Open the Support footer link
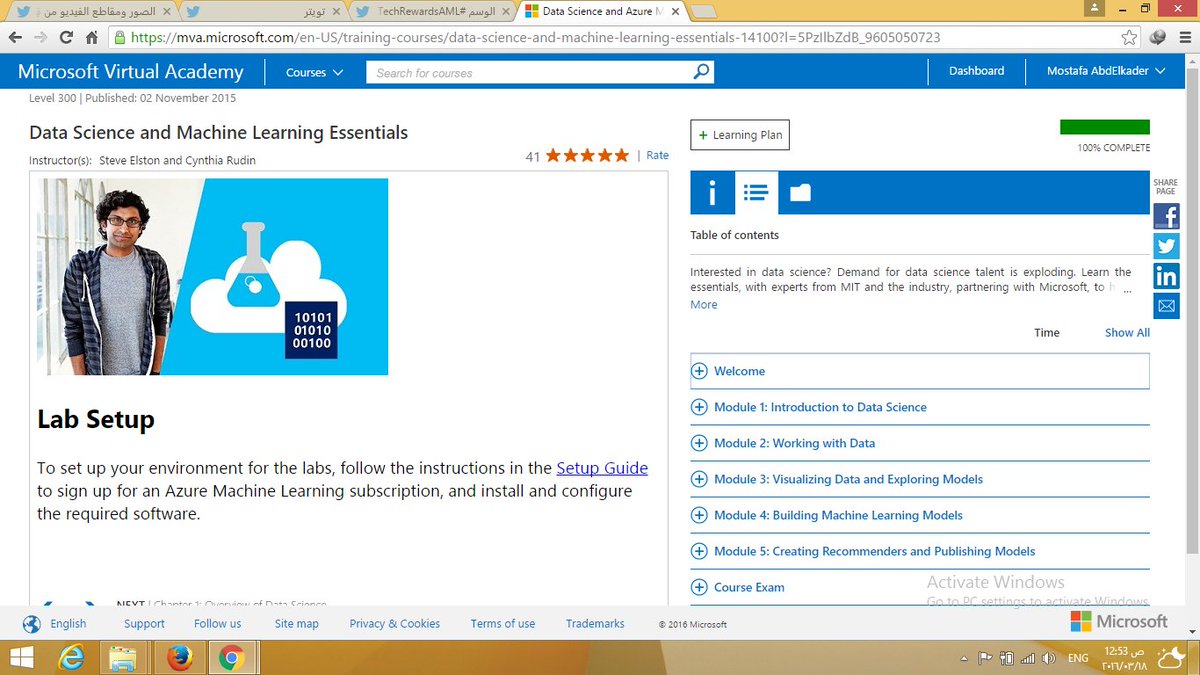 click(144, 624)
